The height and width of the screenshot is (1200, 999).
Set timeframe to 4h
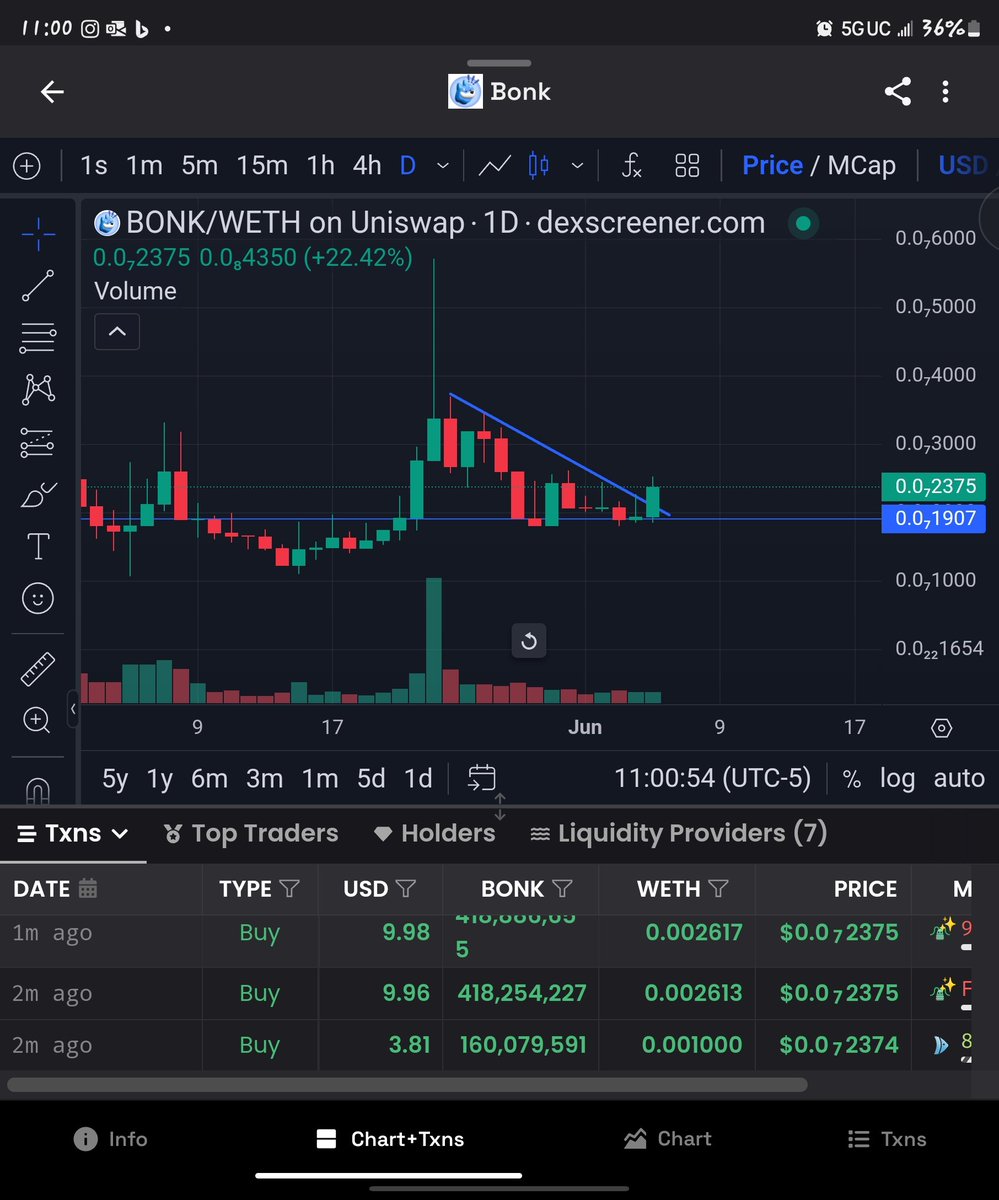point(367,166)
